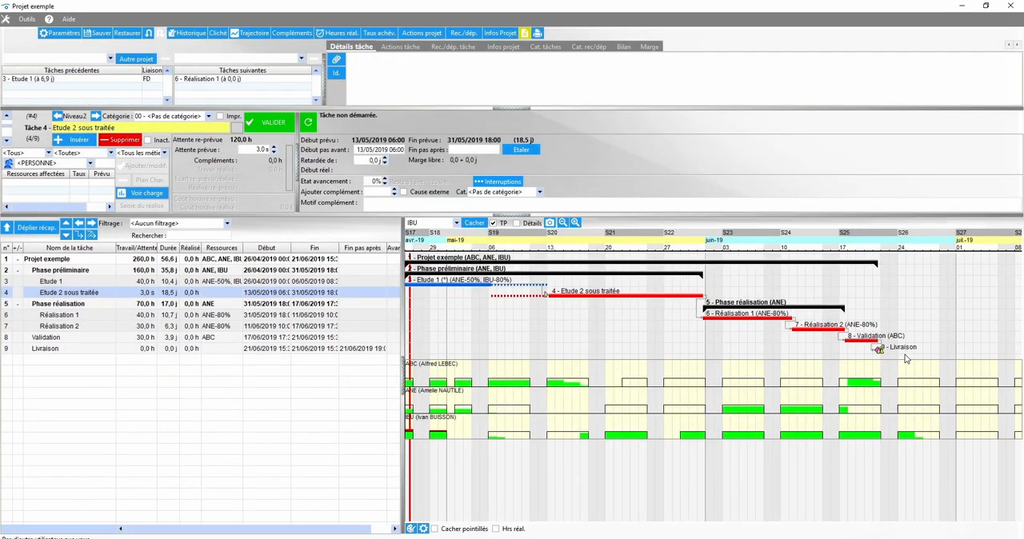Viewport: 1024px width, 539px height.
Task: Enable the Hrs réal. checkbox
Action: coord(496,529)
